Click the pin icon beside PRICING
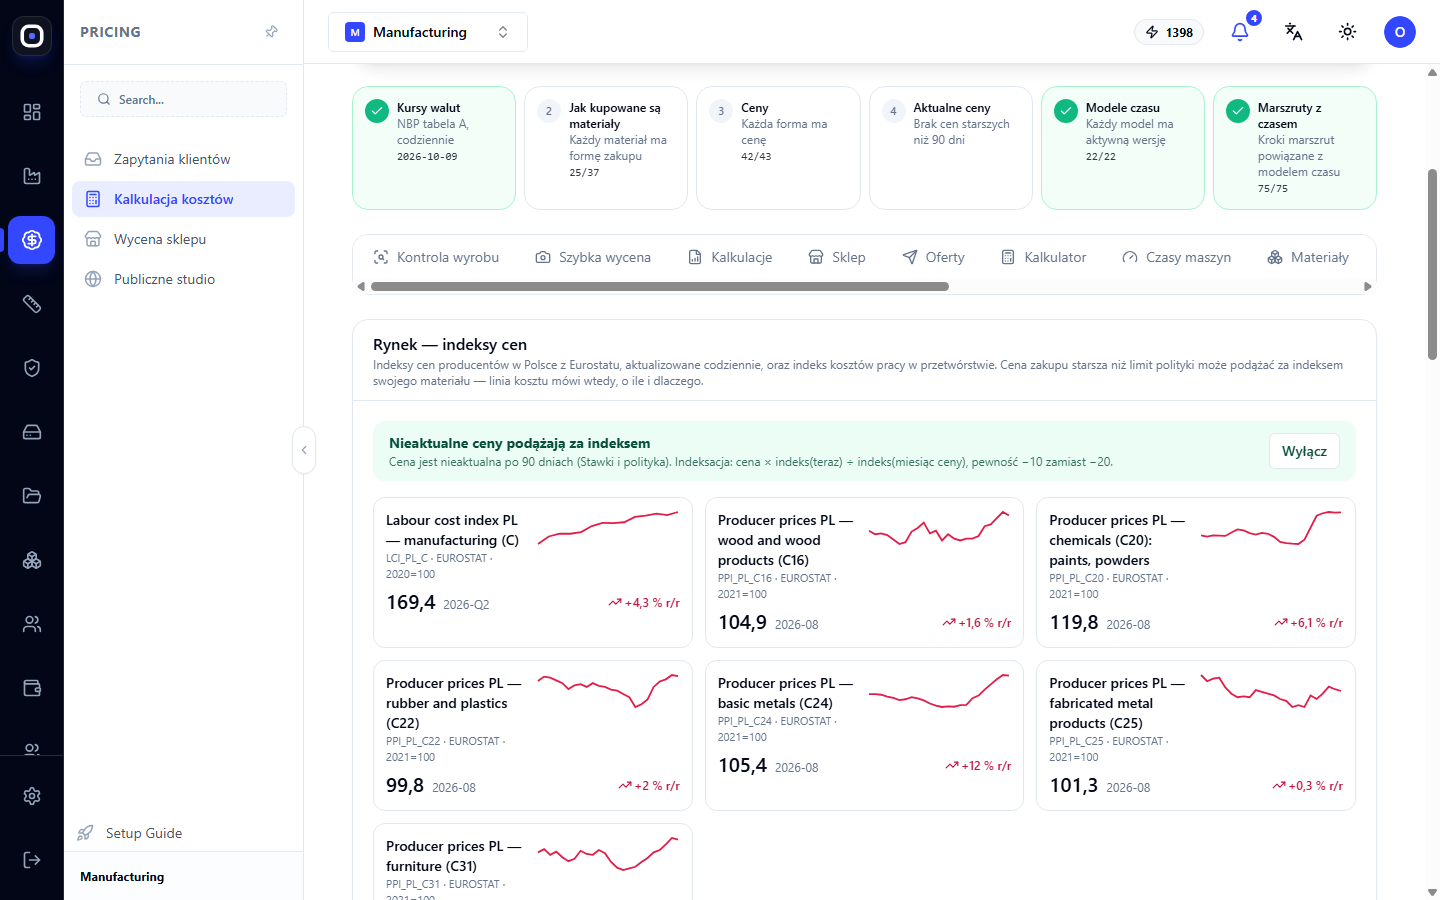Image resolution: width=1440 pixels, height=900 pixels. pyautogui.click(x=272, y=32)
